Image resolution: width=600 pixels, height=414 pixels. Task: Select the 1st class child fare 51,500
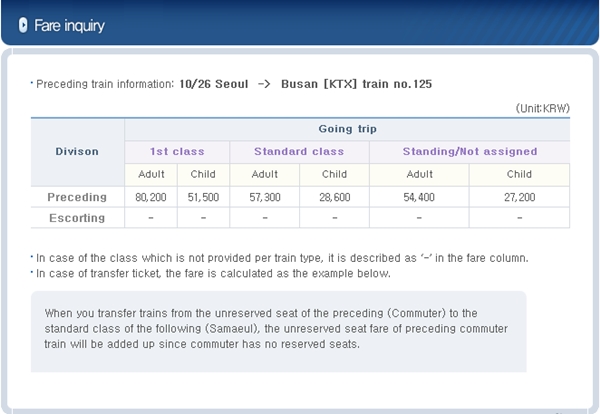(203, 197)
